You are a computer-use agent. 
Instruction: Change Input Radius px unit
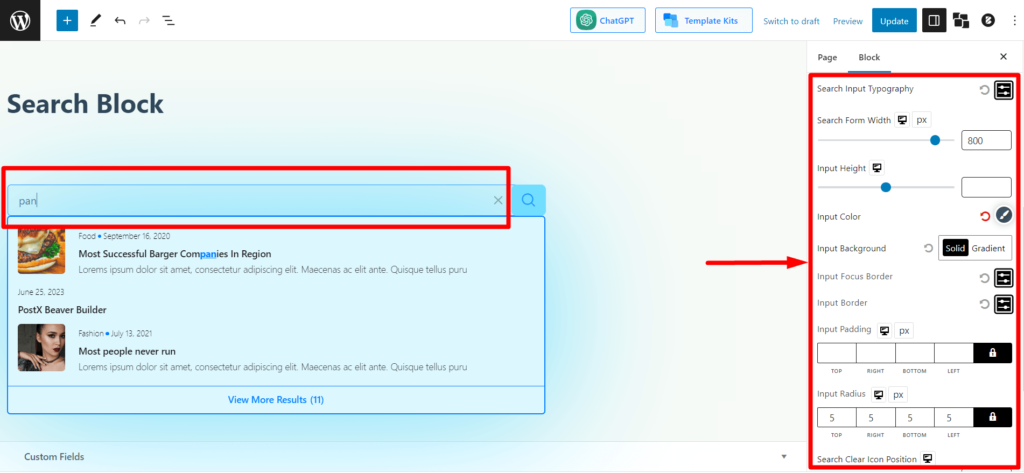click(898, 395)
